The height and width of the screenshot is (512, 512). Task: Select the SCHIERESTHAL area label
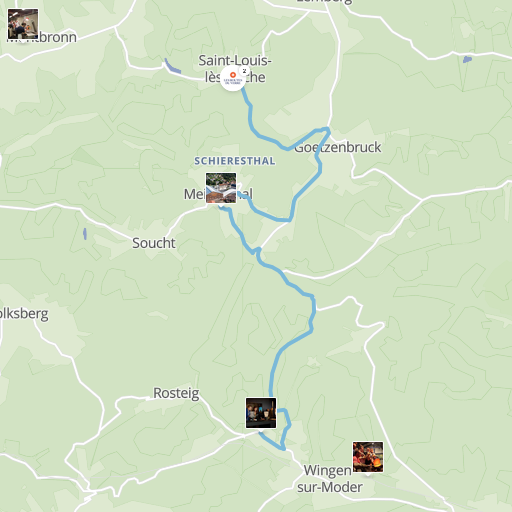[x=235, y=161]
